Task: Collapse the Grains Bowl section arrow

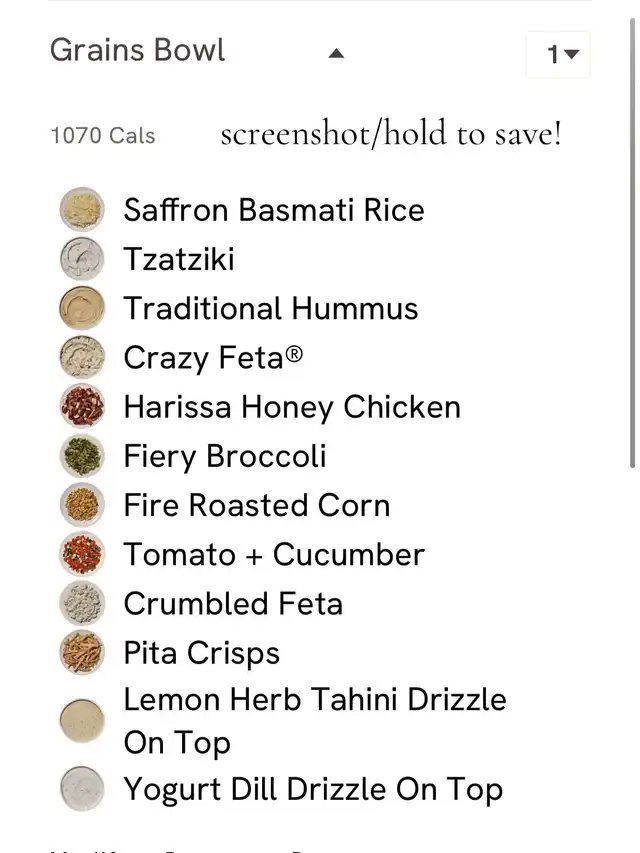Action: pos(336,53)
